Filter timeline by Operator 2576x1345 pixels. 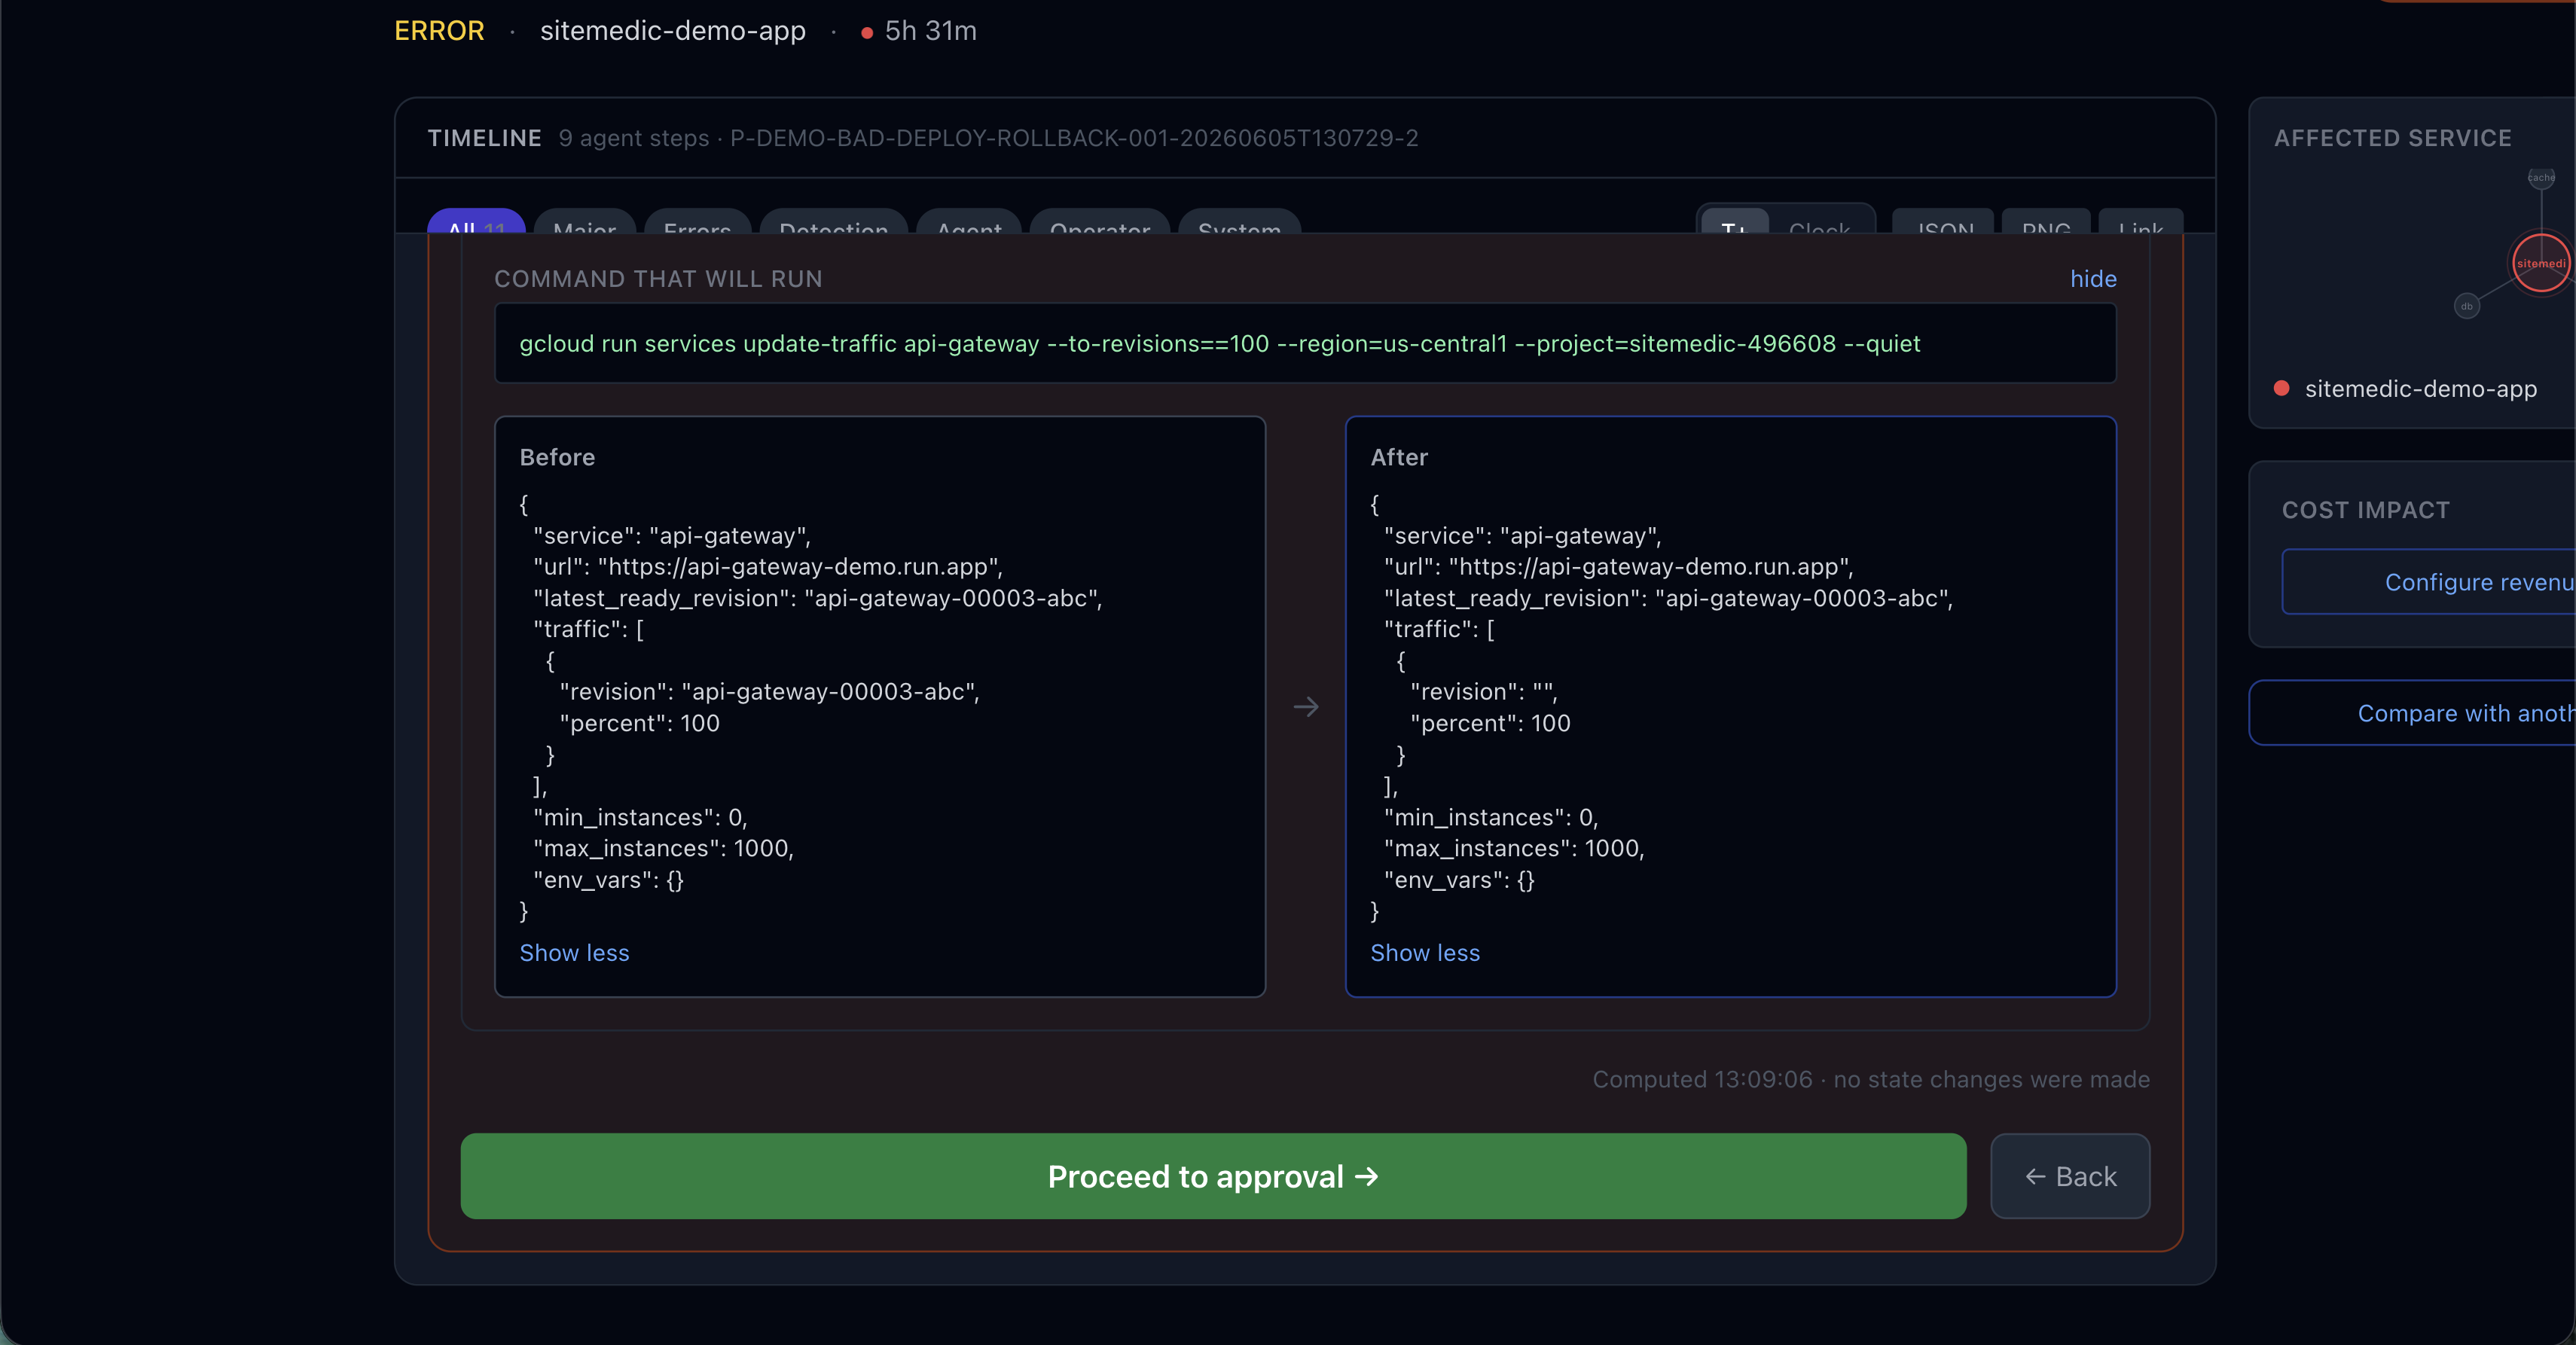(x=1100, y=222)
